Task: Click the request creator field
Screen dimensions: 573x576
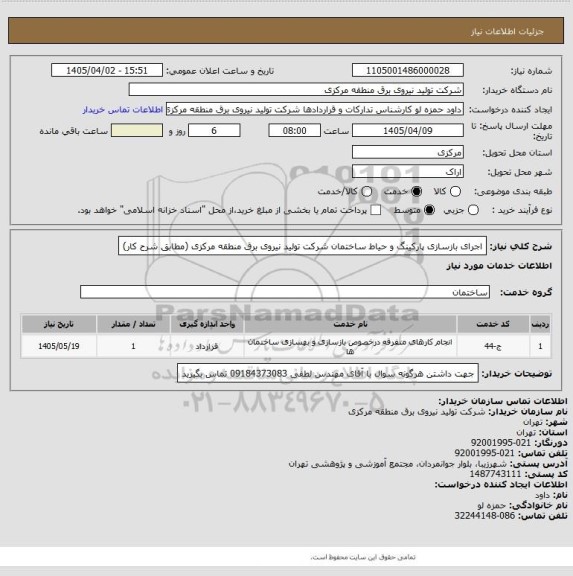Action: coord(315,109)
